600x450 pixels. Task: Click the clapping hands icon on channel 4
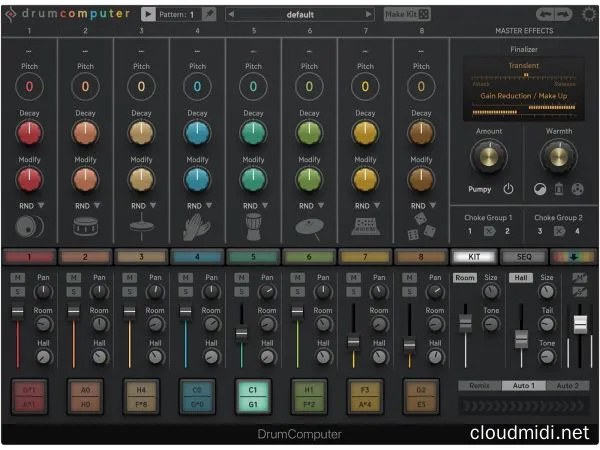197,227
